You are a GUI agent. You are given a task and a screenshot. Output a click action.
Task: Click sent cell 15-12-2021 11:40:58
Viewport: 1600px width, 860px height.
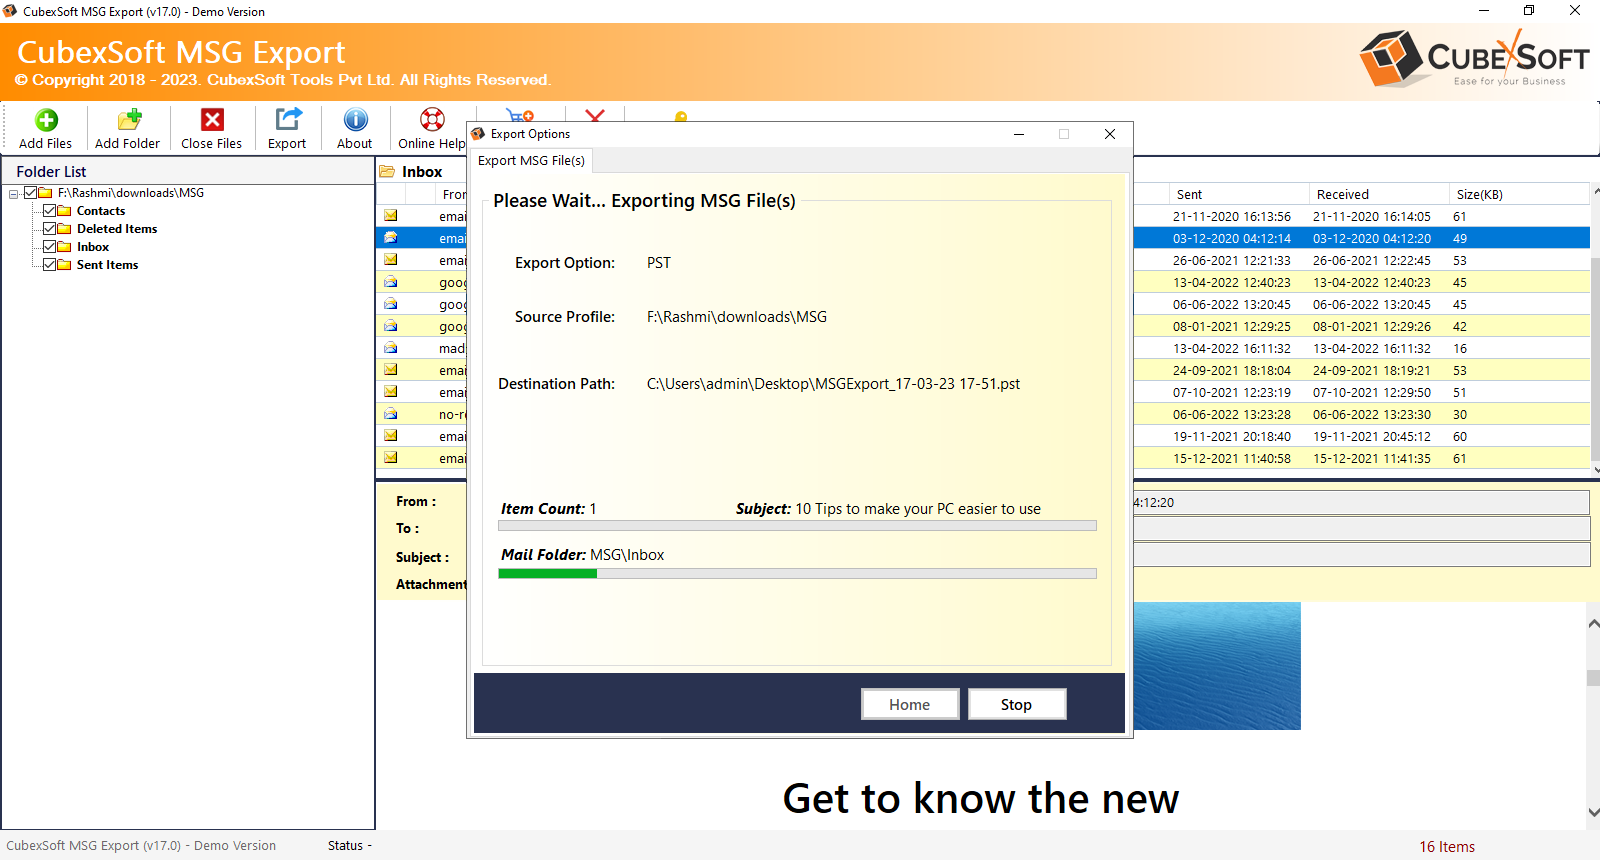(1231, 458)
